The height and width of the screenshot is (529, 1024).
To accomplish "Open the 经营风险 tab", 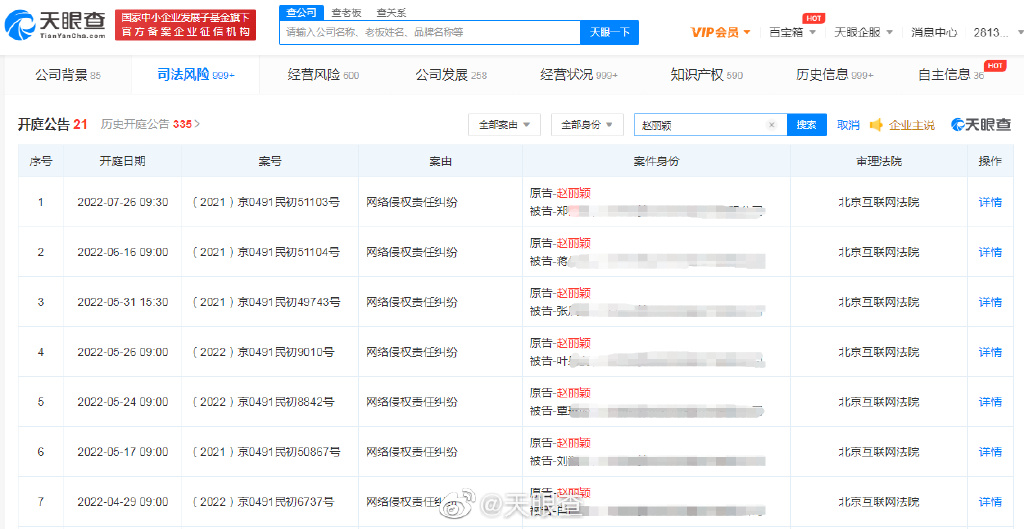I will 322,75.
